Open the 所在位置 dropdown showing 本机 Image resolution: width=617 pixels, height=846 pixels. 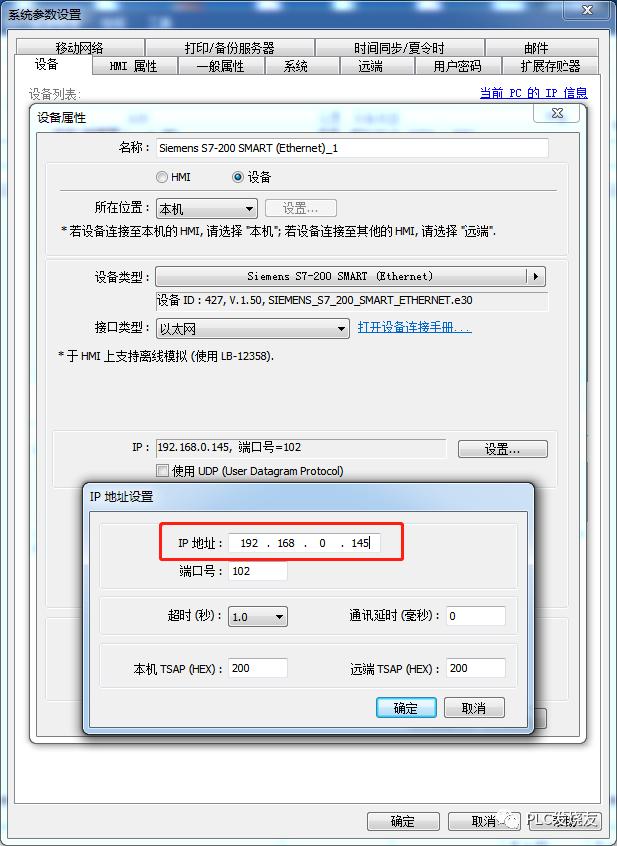(x=207, y=208)
